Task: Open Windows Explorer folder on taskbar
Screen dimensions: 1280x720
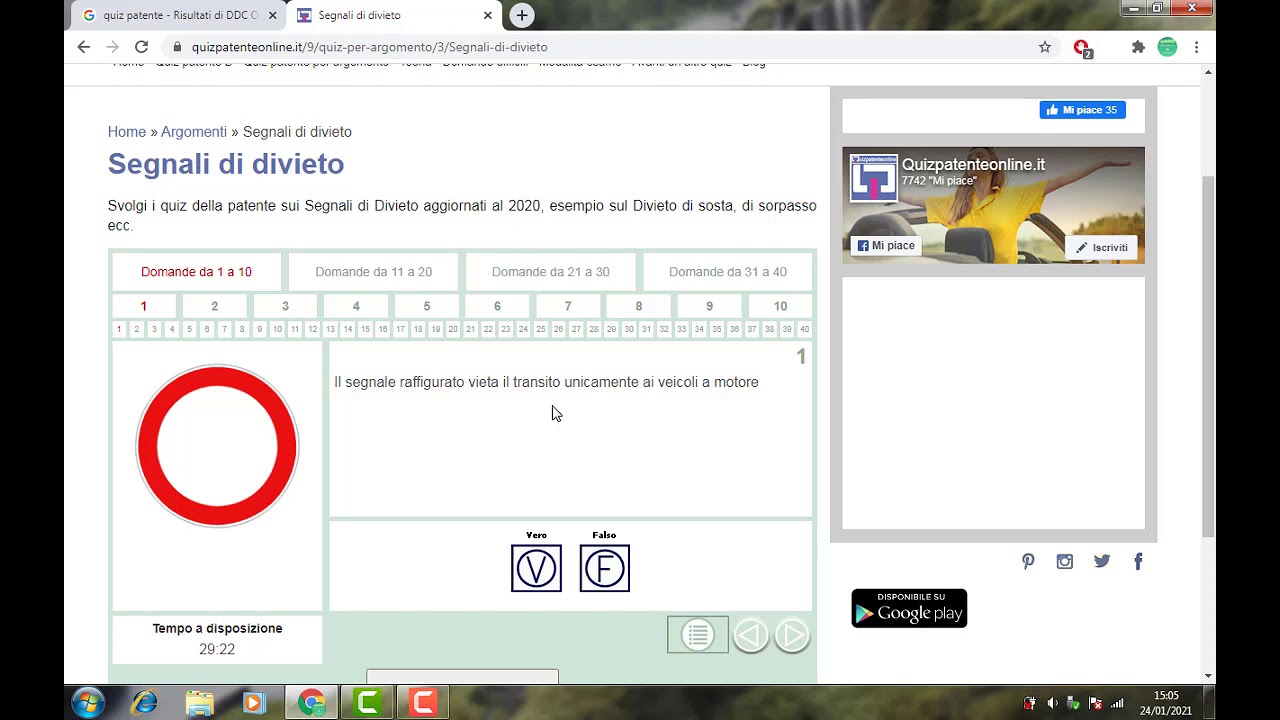Action: tap(200, 703)
